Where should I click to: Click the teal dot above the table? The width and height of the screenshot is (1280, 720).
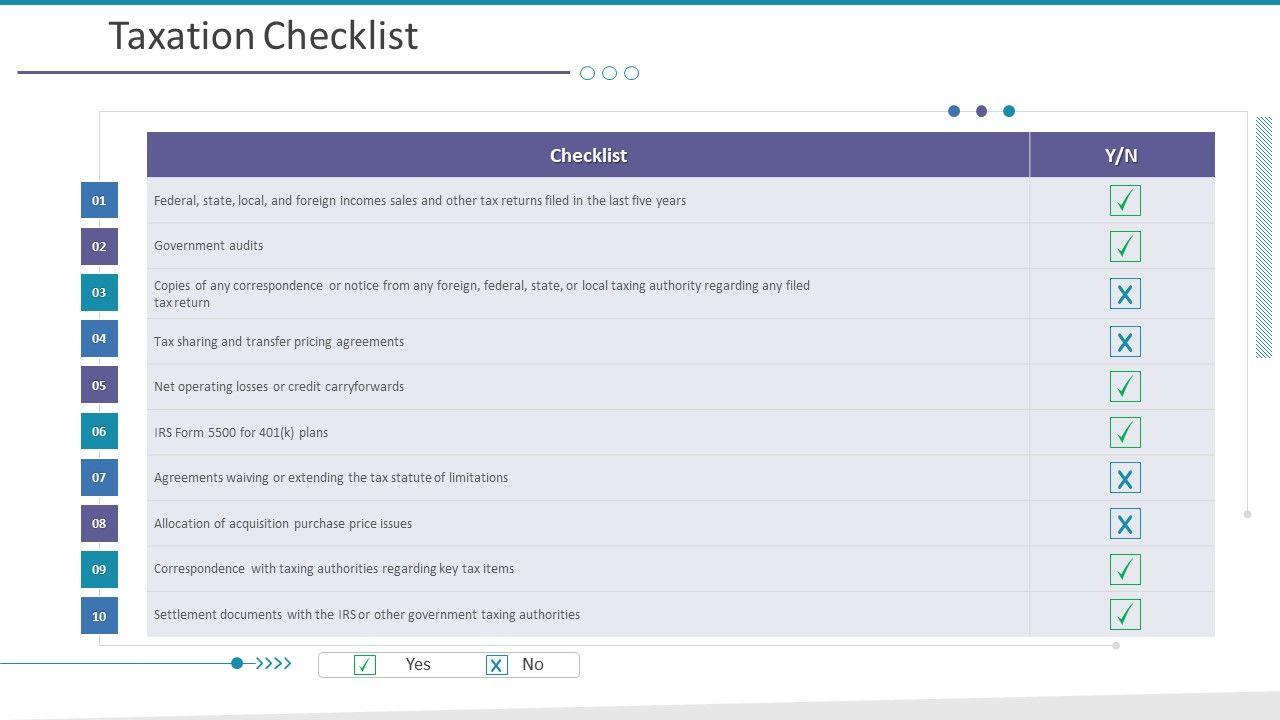click(1009, 111)
